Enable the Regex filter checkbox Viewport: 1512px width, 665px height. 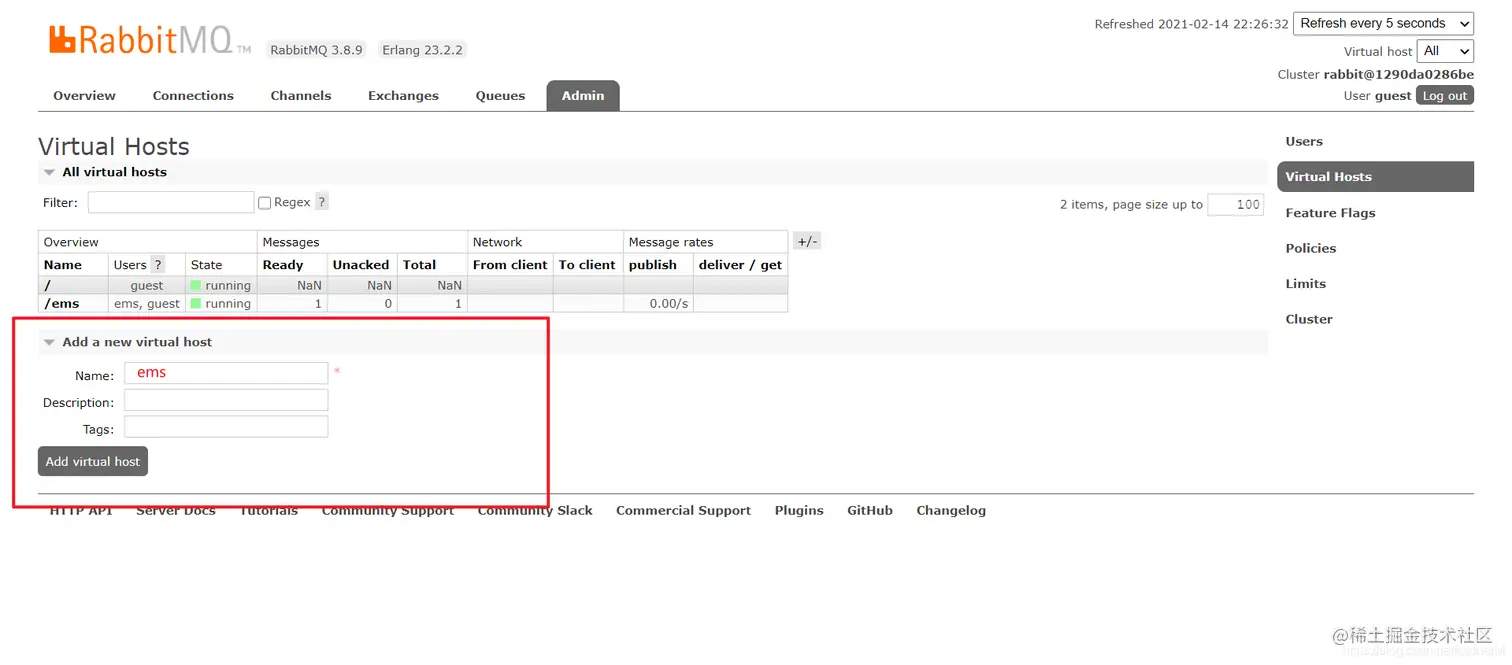point(265,203)
